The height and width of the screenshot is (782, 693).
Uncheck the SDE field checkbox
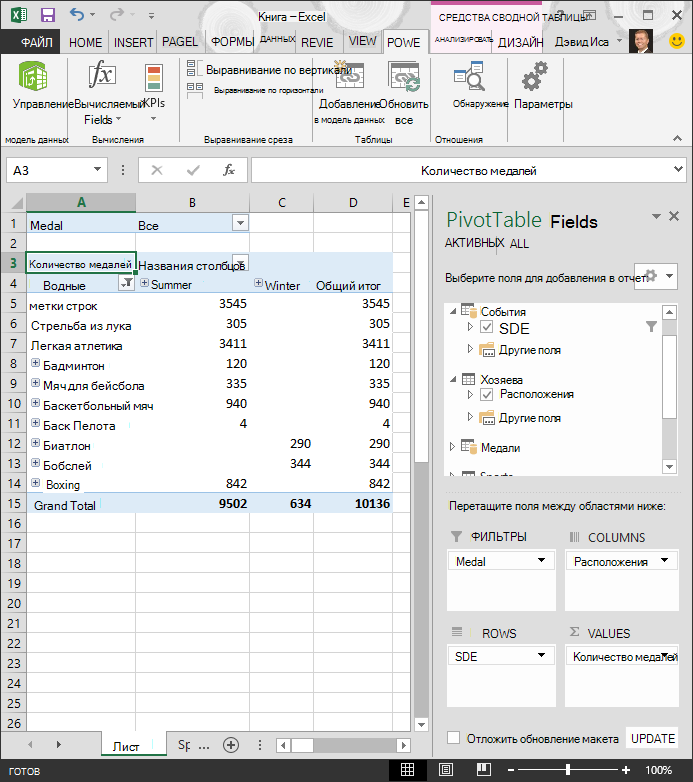[487, 327]
